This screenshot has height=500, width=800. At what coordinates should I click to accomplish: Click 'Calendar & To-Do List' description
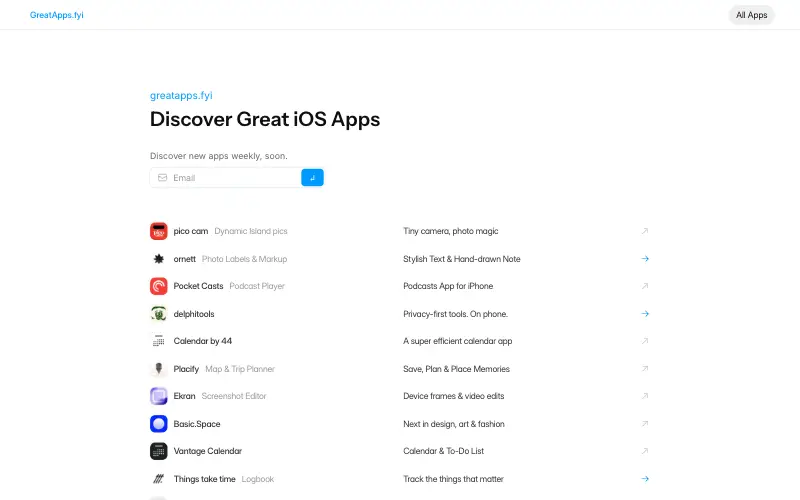pyautogui.click(x=443, y=451)
